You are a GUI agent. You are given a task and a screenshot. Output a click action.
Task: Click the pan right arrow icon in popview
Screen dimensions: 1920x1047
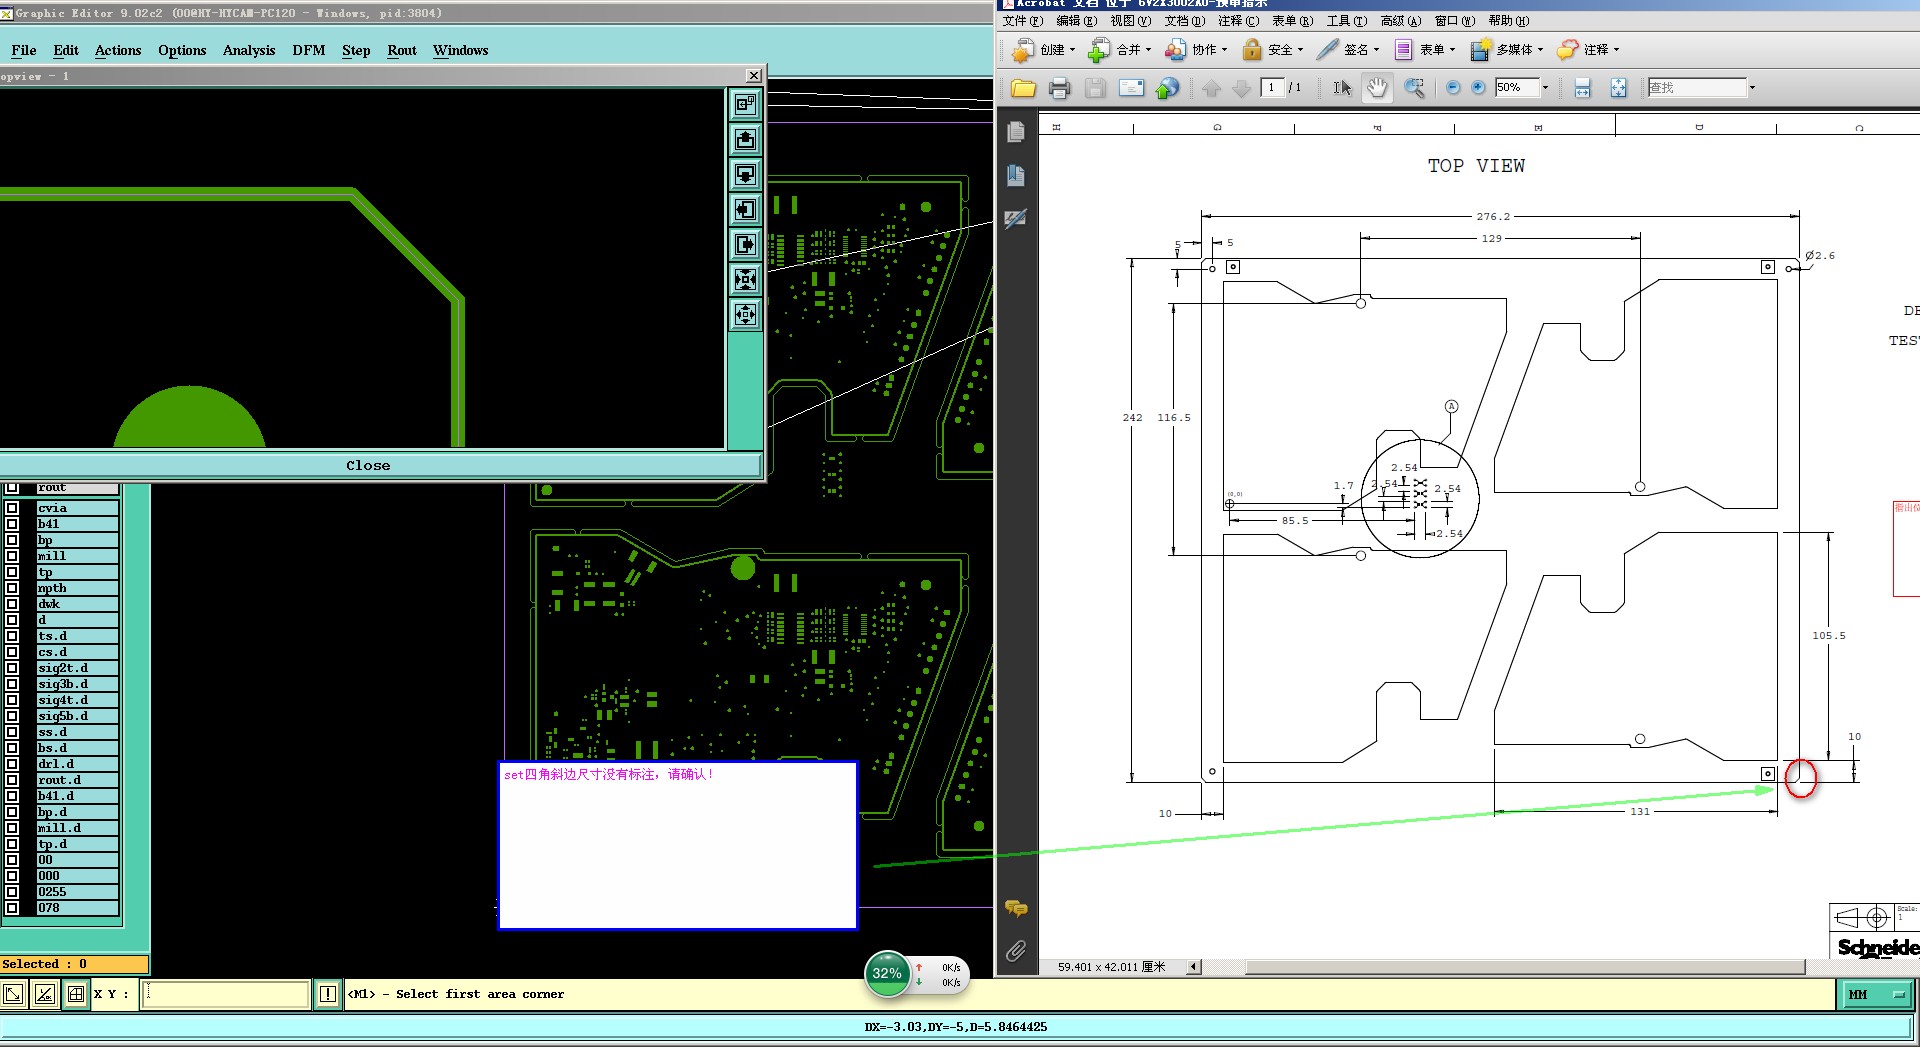(x=745, y=244)
